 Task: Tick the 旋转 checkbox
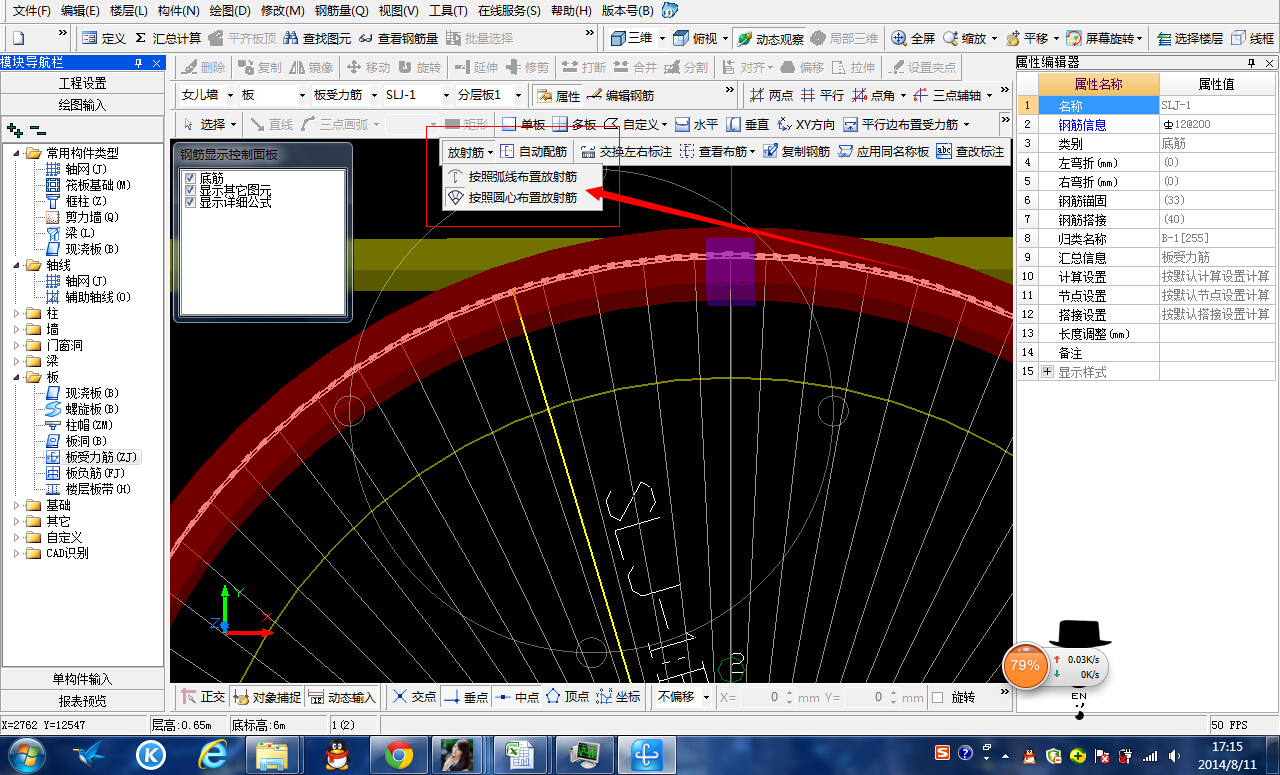tap(937, 697)
